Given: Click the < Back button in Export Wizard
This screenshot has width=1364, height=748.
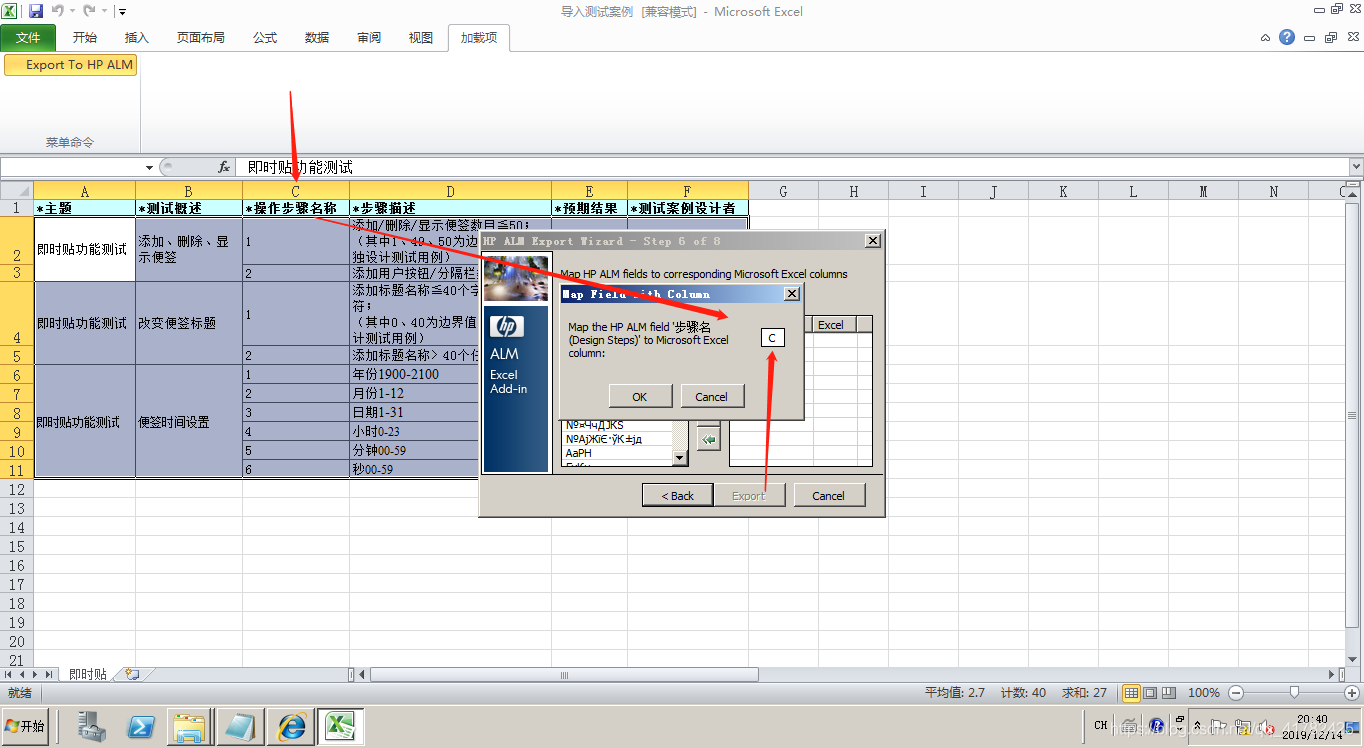Looking at the screenshot, I should 677,495.
